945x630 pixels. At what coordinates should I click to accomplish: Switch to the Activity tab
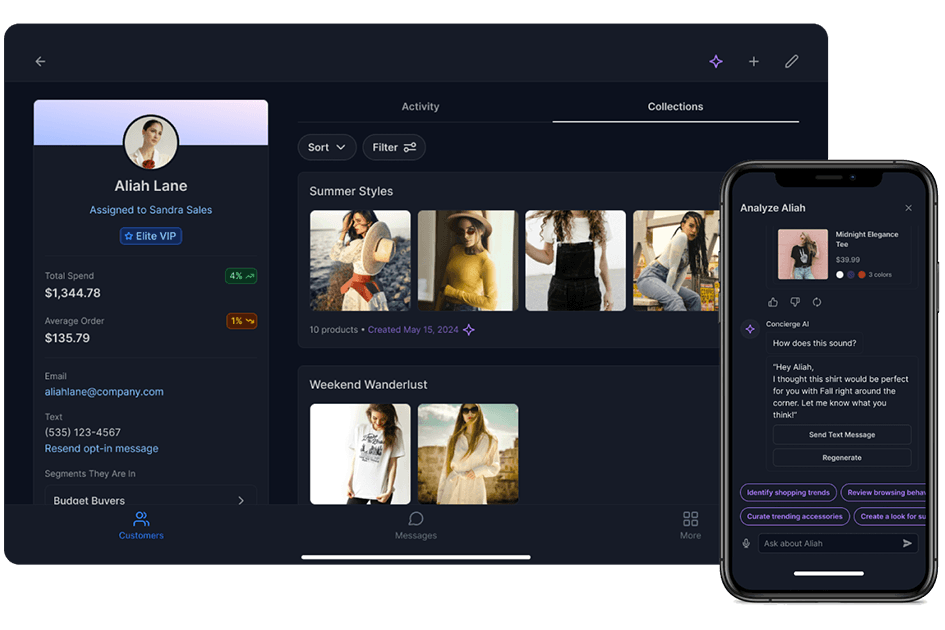420,107
